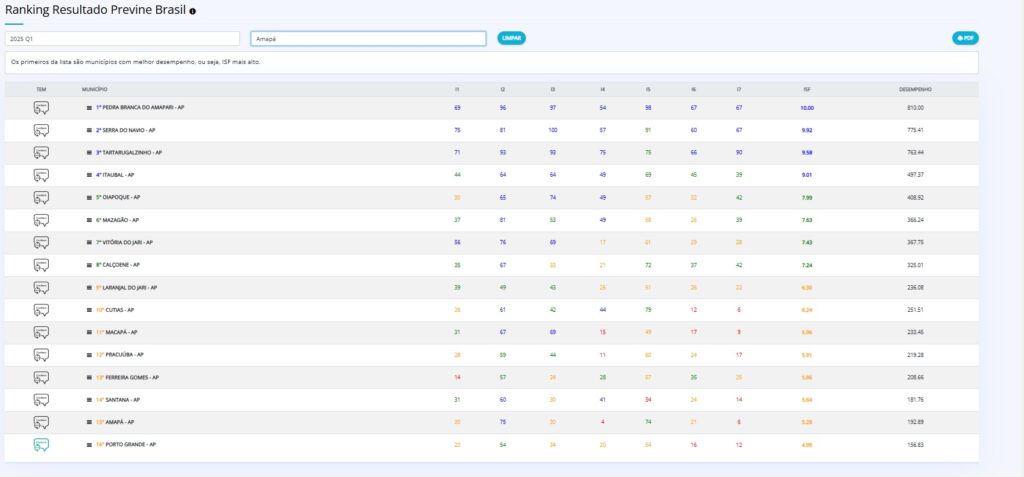The height and width of the screenshot is (477, 1024).
Task: Click the list icon next to Vitória do Jari
Action: (90, 243)
